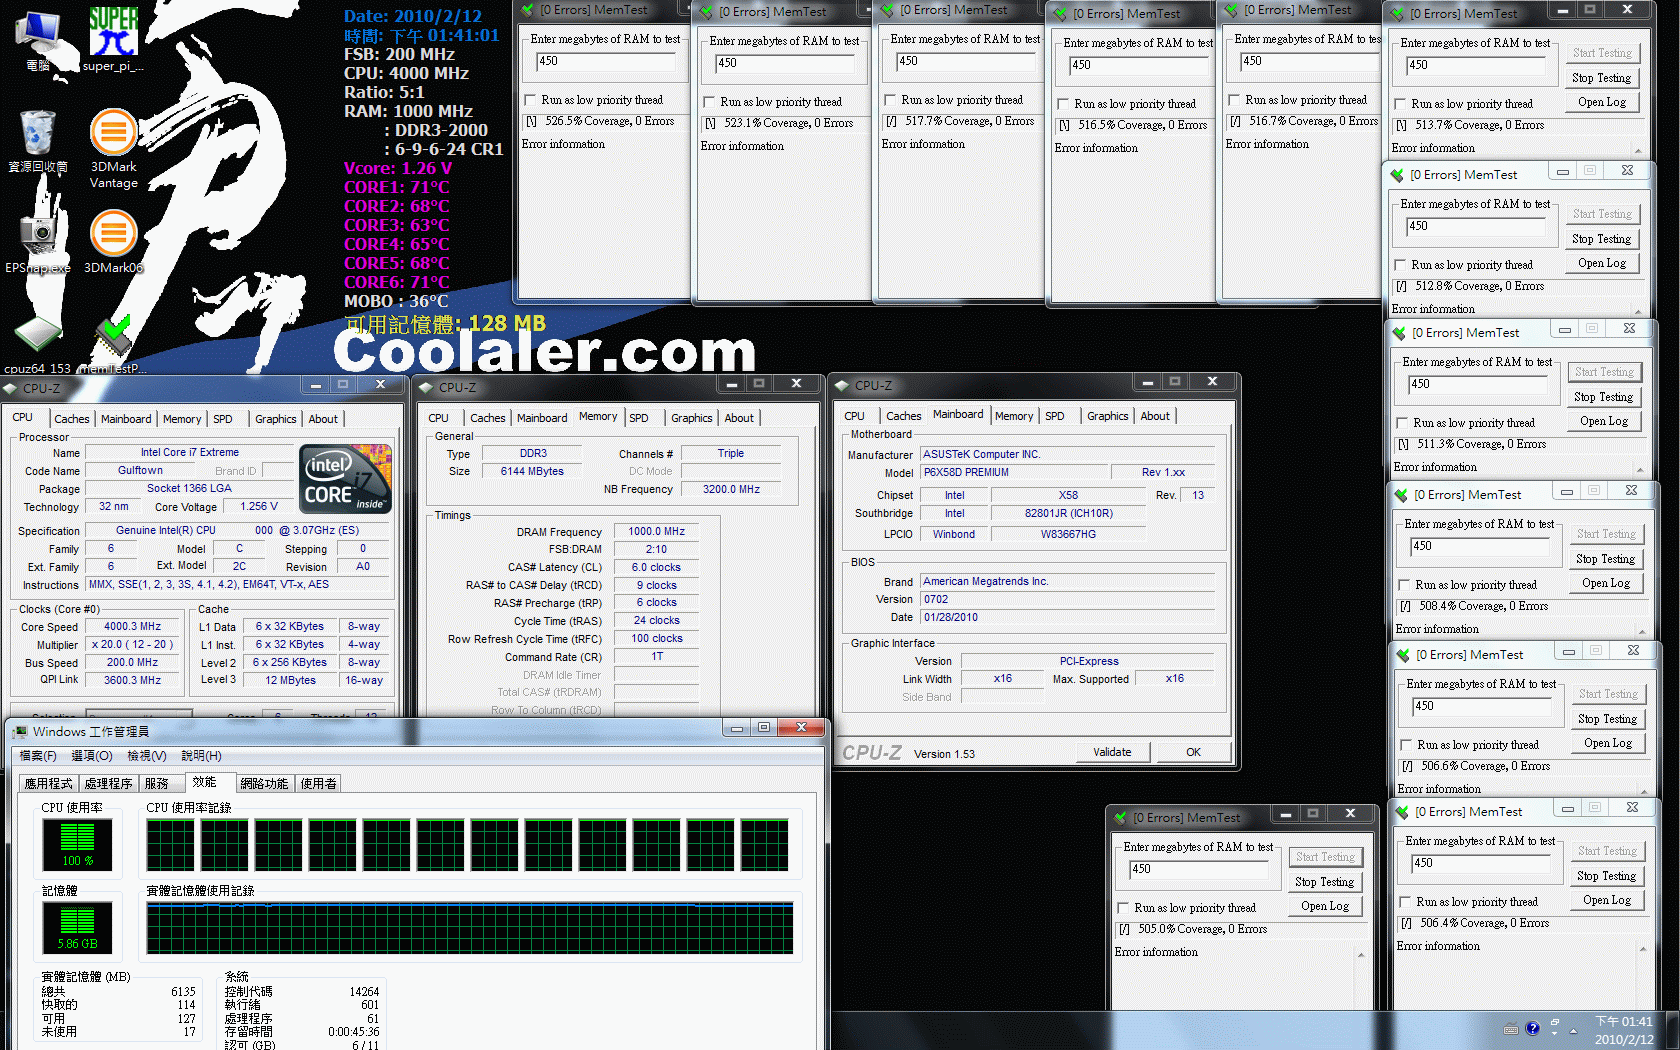The width and height of the screenshot is (1680, 1050).
Task: Open Graphics tab in the CPU-Z Mainboard window
Action: (x=1107, y=417)
